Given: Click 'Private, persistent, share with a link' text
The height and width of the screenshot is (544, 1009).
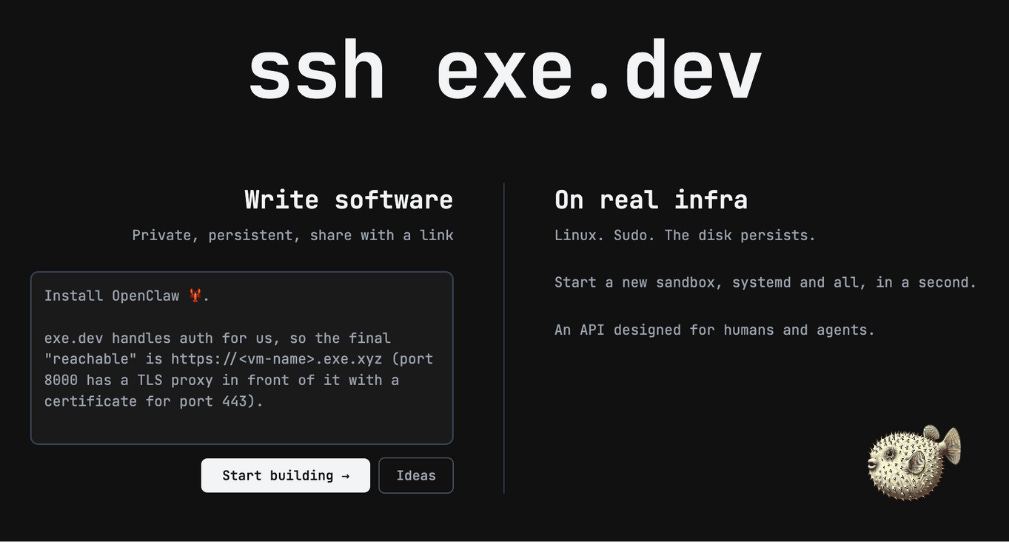Looking at the screenshot, I should [x=293, y=235].
